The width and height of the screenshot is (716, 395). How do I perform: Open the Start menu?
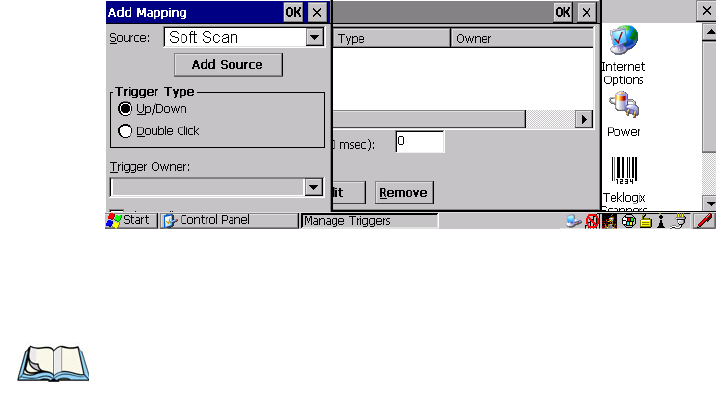[131, 221]
